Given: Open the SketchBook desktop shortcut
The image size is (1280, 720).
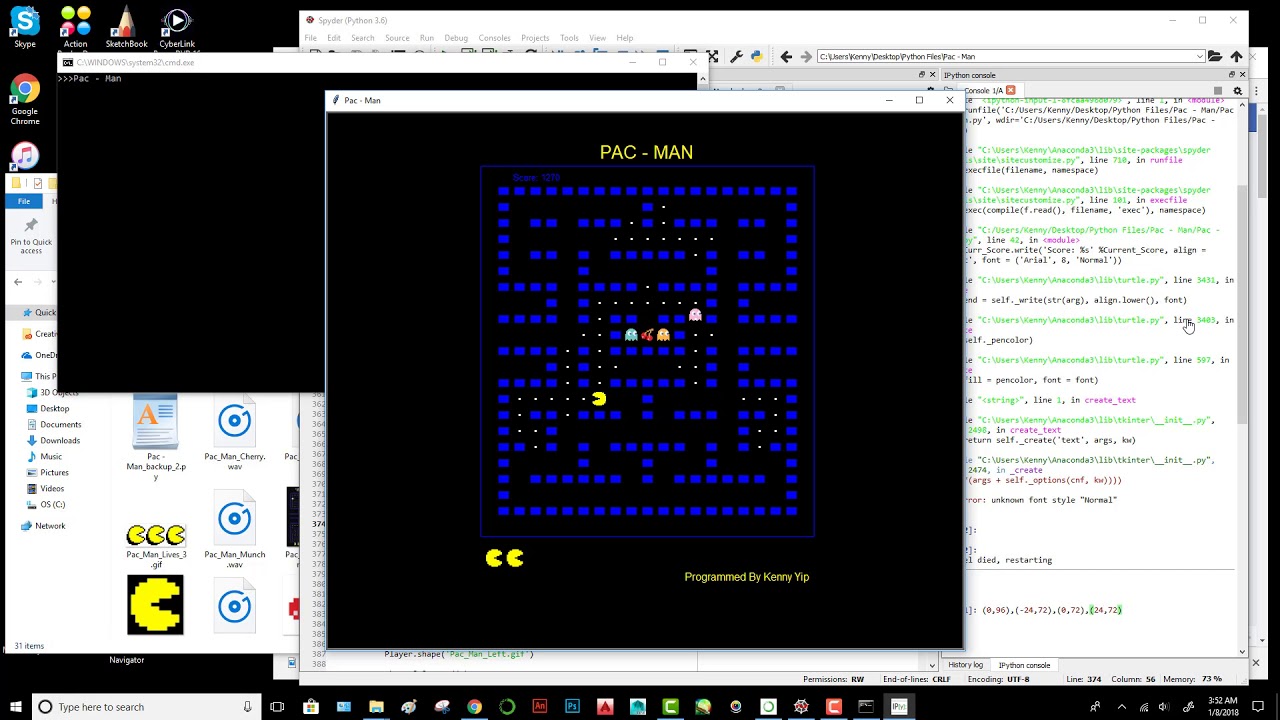Looking at the screenshot, I should (126, 27).
